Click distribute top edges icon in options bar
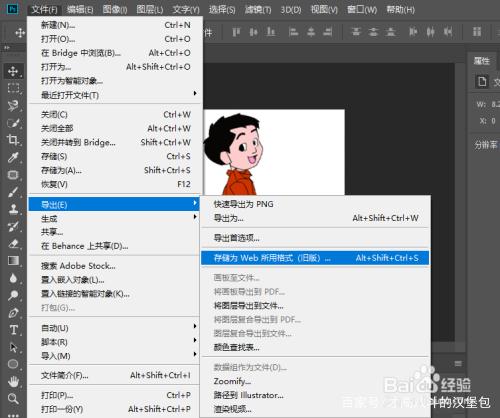Screen dimensions: 500x418 coord(356,32)
